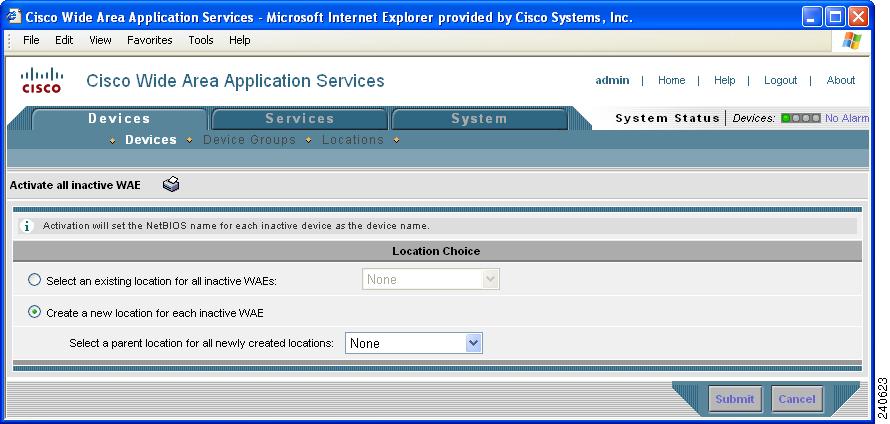Click the System Status label
Image resolution: width=890 pixels, height=424 pixels.
click(668, 118)
